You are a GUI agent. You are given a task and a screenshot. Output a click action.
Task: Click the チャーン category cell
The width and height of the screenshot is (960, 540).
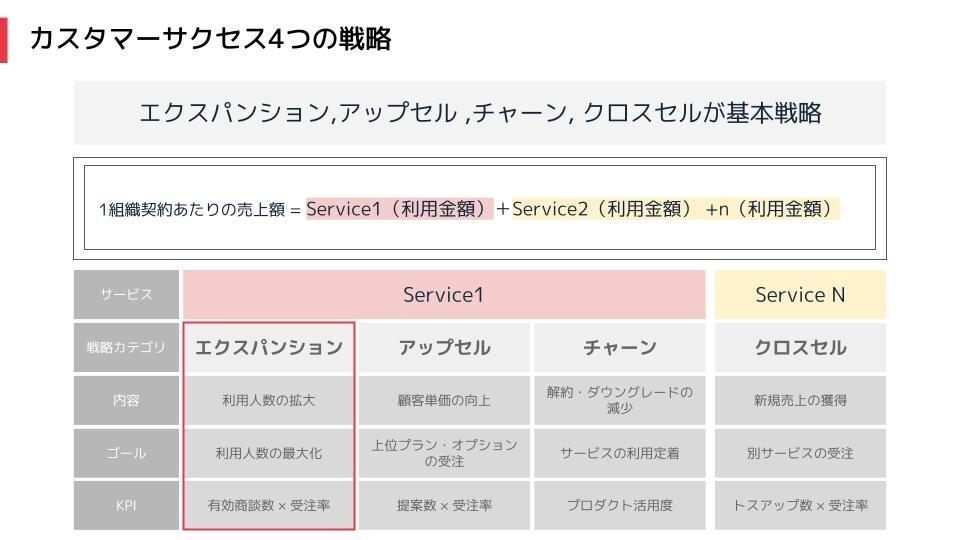point(620,348)
